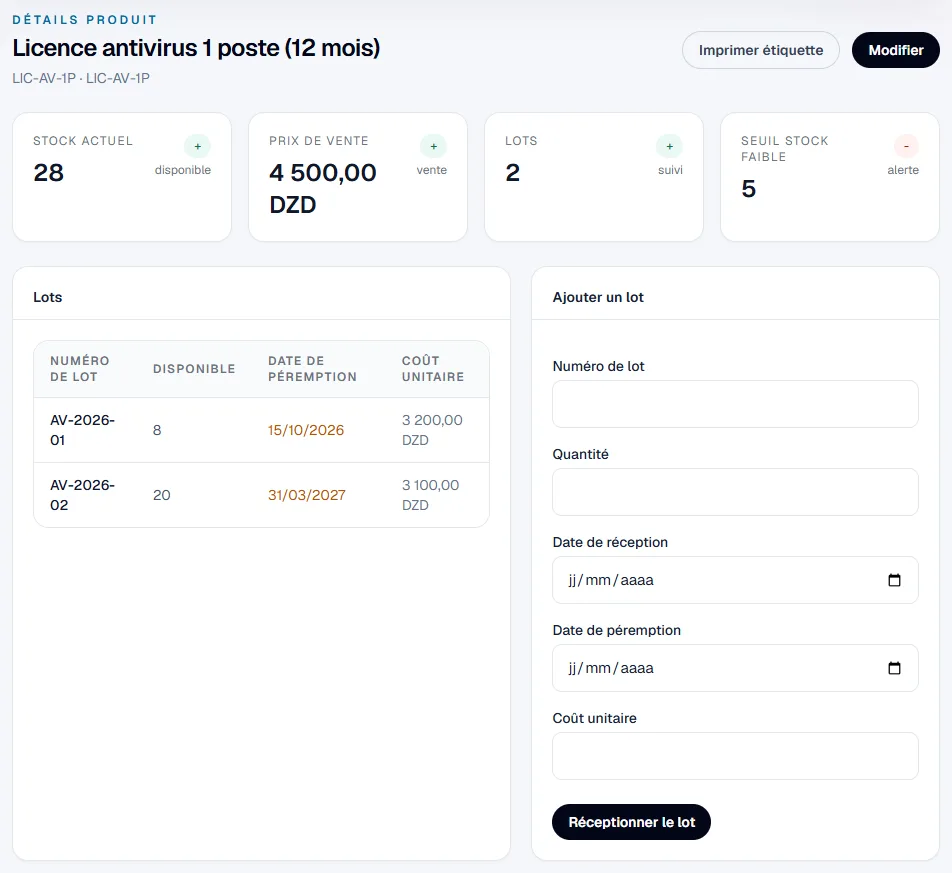This screenshot has width=952, height=873.
Task: Click the price 4 500,00 DZD
Action: click(323, 188)
